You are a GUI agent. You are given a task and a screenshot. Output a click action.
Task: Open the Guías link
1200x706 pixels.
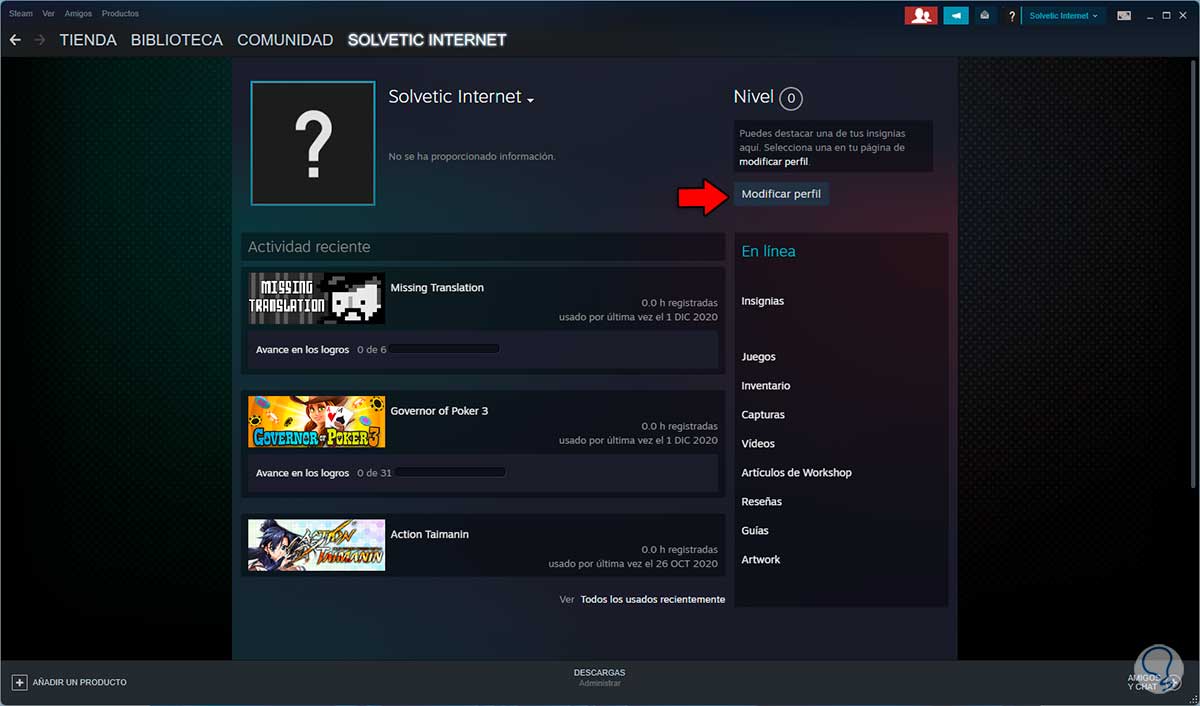(755, 531)
